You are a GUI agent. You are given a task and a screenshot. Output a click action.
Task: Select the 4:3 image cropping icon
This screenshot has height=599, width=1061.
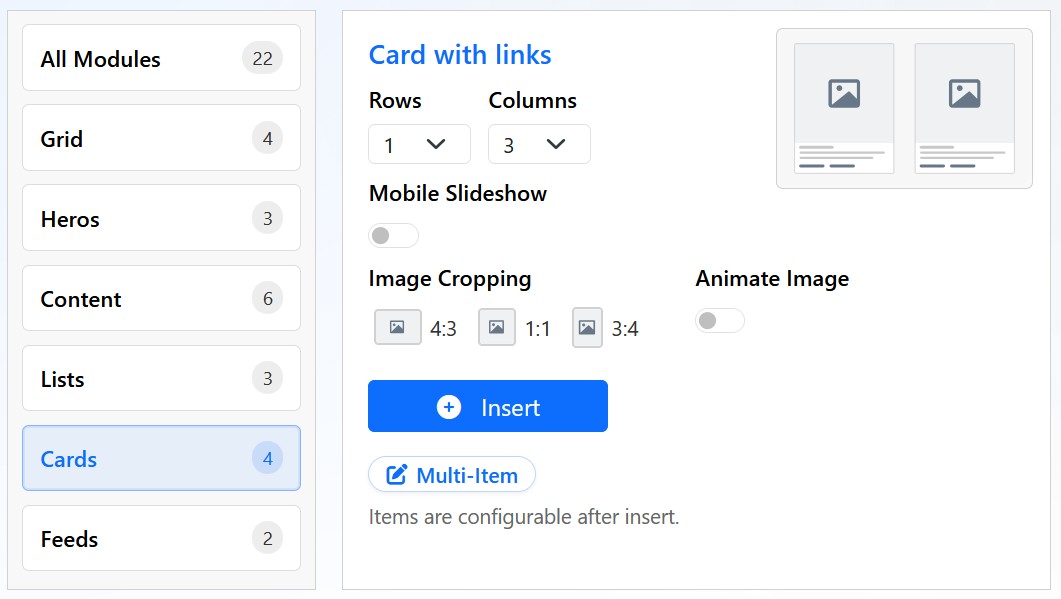[398, 328]
